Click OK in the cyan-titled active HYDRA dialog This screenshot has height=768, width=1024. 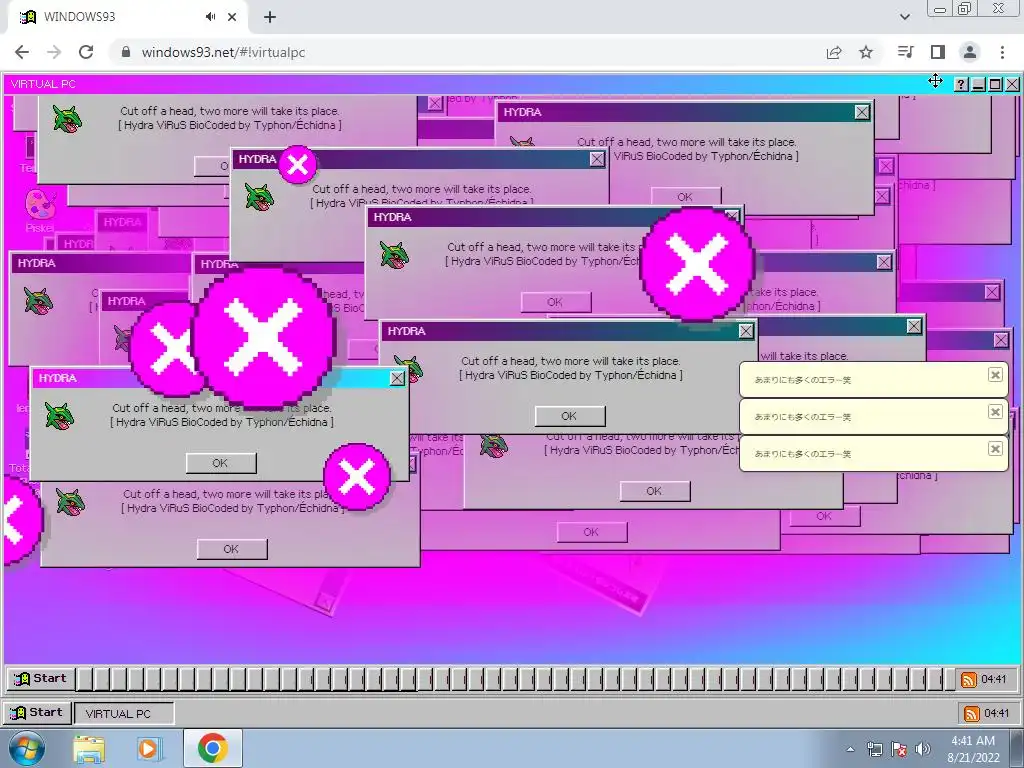tap(221, 463)
